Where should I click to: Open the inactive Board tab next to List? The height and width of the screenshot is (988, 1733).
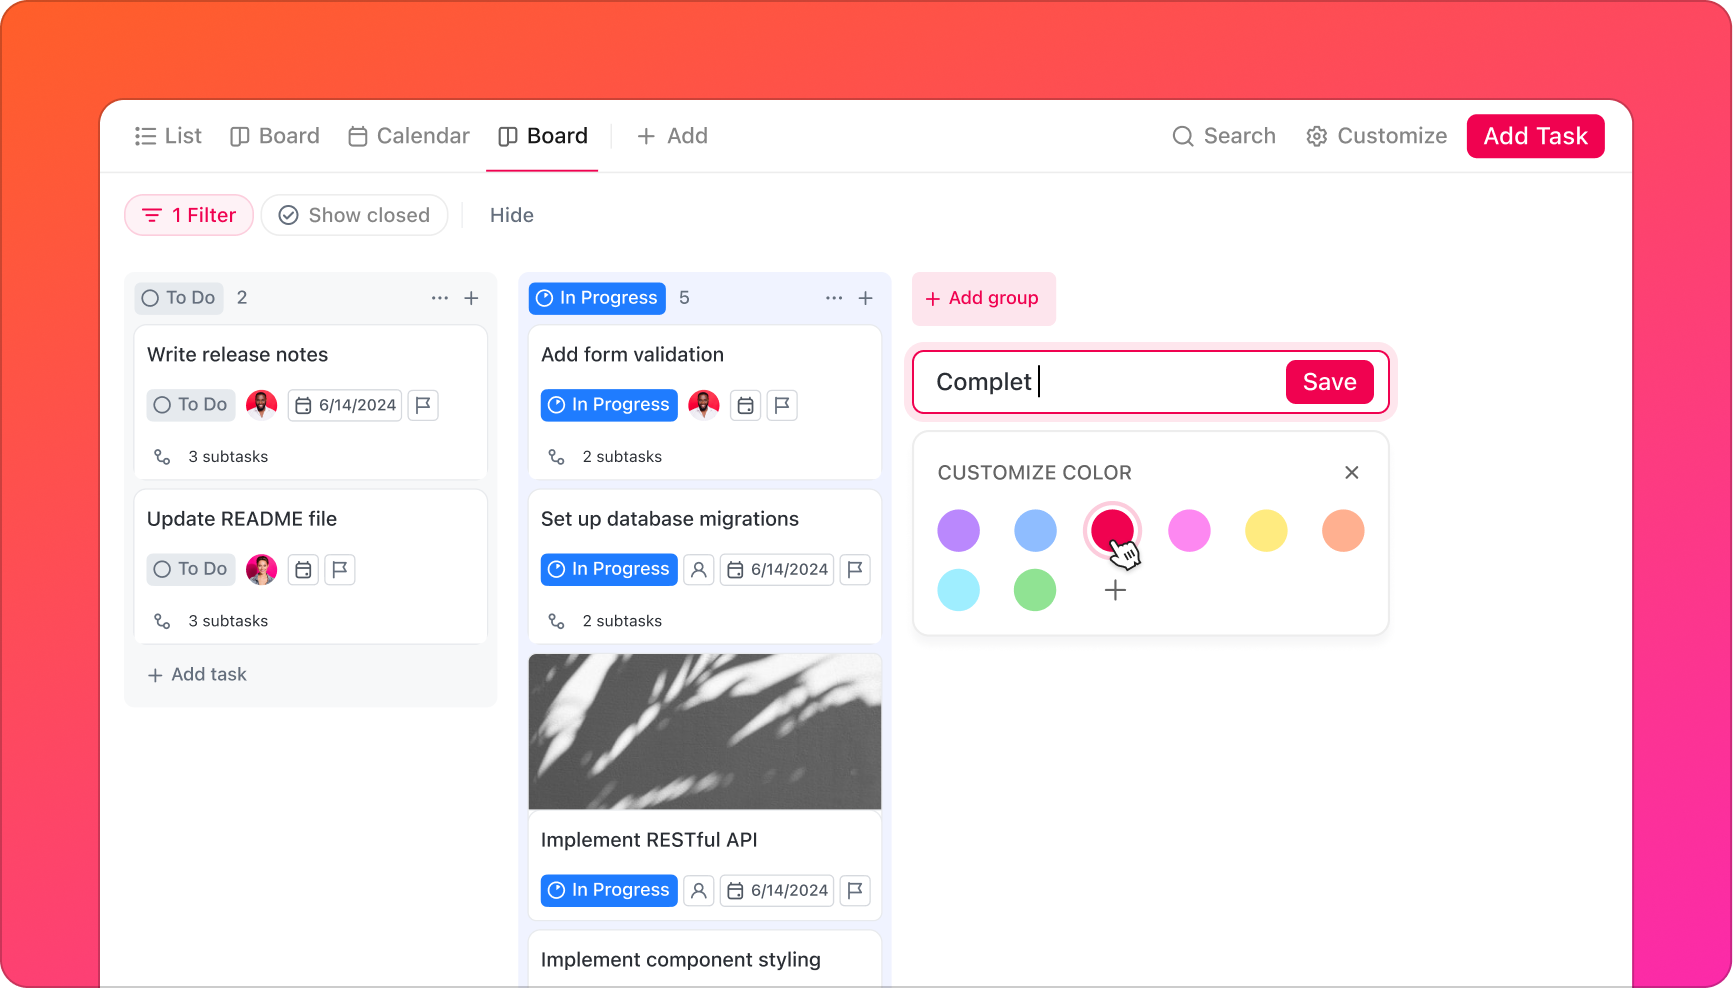coord(275,136)
